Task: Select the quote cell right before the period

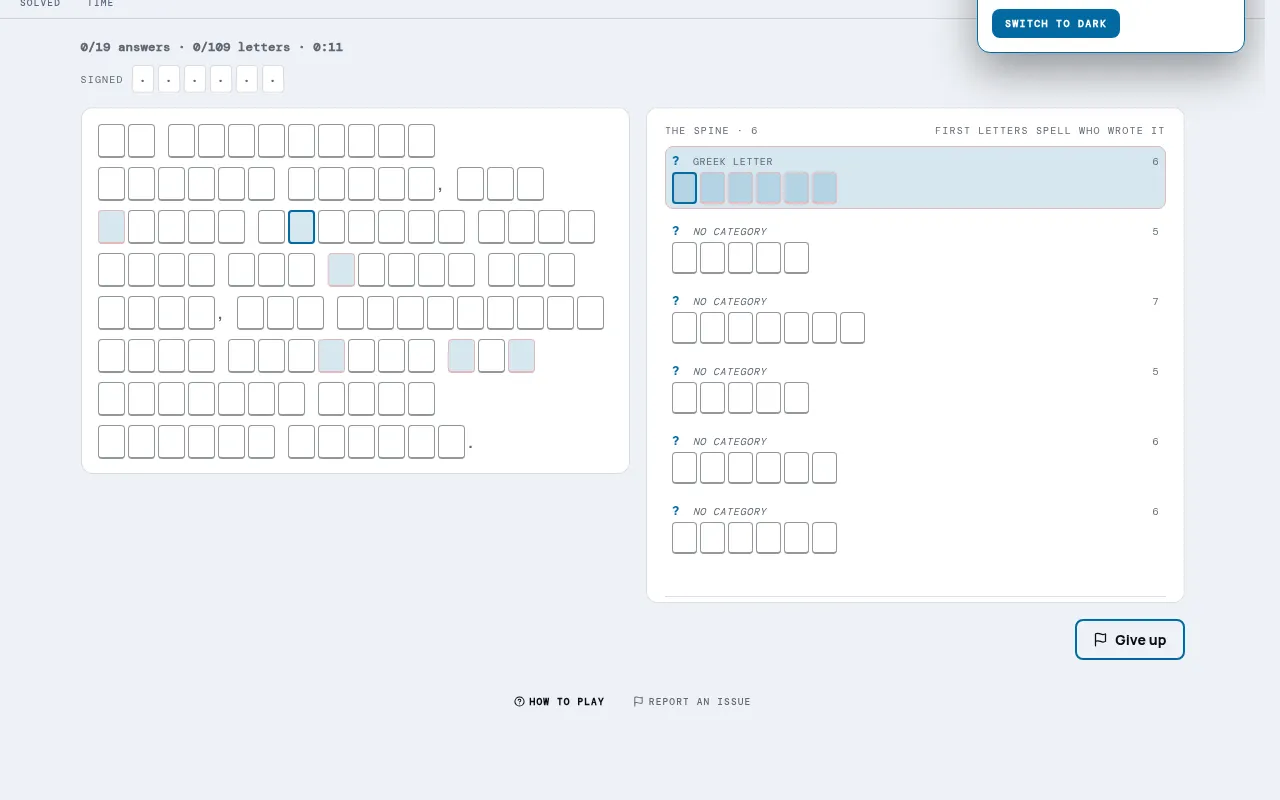Action: coord(452,442)
